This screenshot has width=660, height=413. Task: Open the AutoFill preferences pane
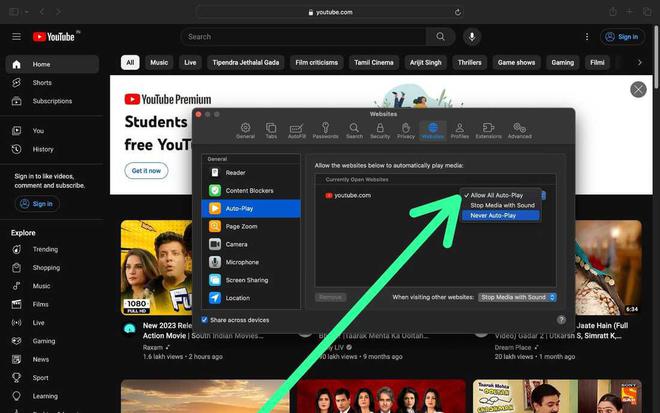pyautogui.click(x=297, y=131)
